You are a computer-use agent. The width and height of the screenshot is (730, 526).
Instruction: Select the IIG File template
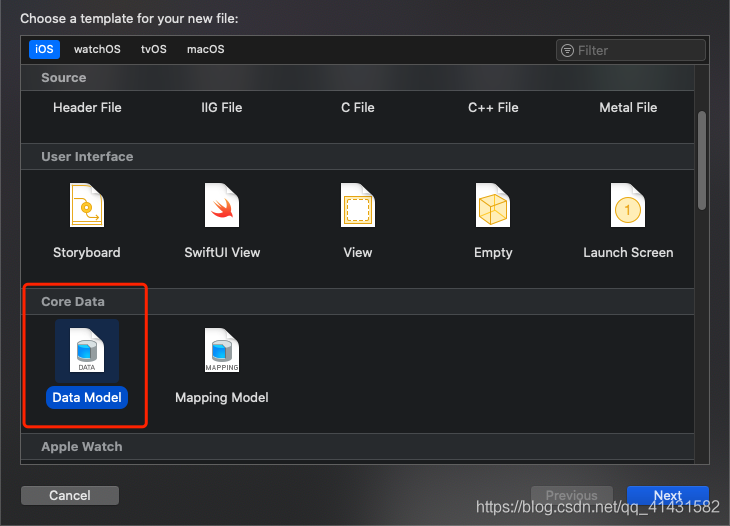click(x=222, y=108)
